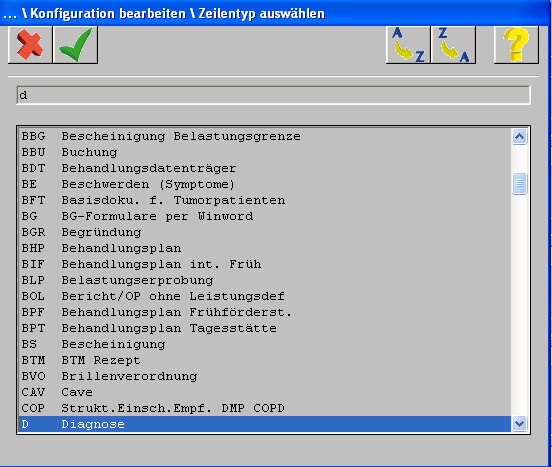Open help with yellow question mark
This screenshot has height=467, width=552.
pos(516,45)
